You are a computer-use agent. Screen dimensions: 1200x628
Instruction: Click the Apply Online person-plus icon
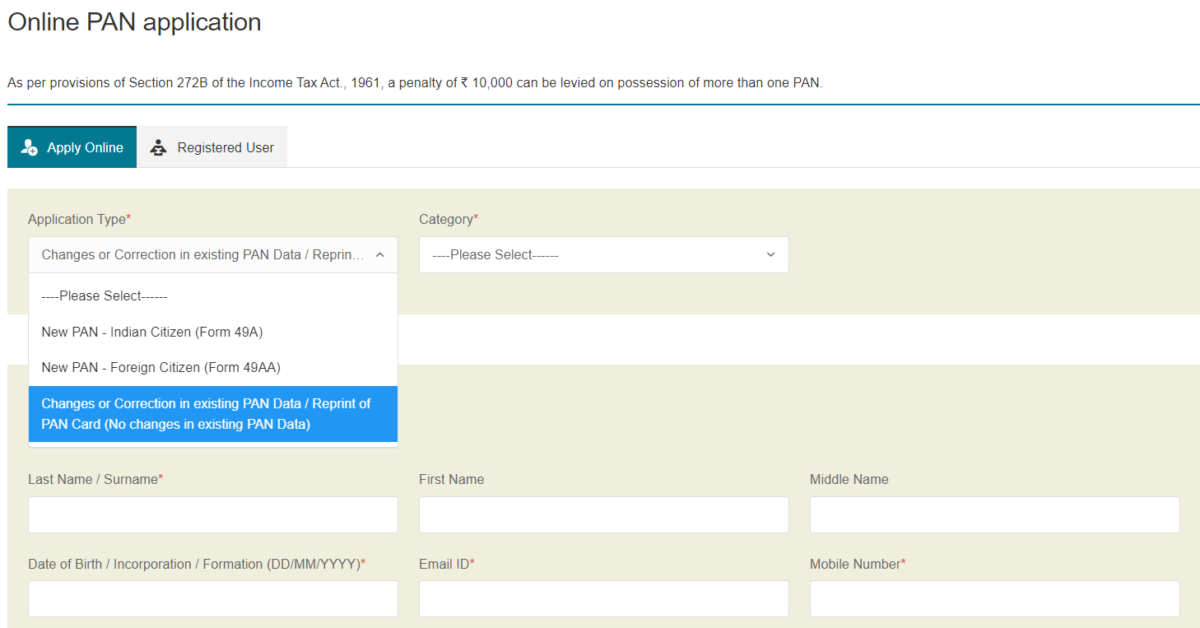(27, 146)
